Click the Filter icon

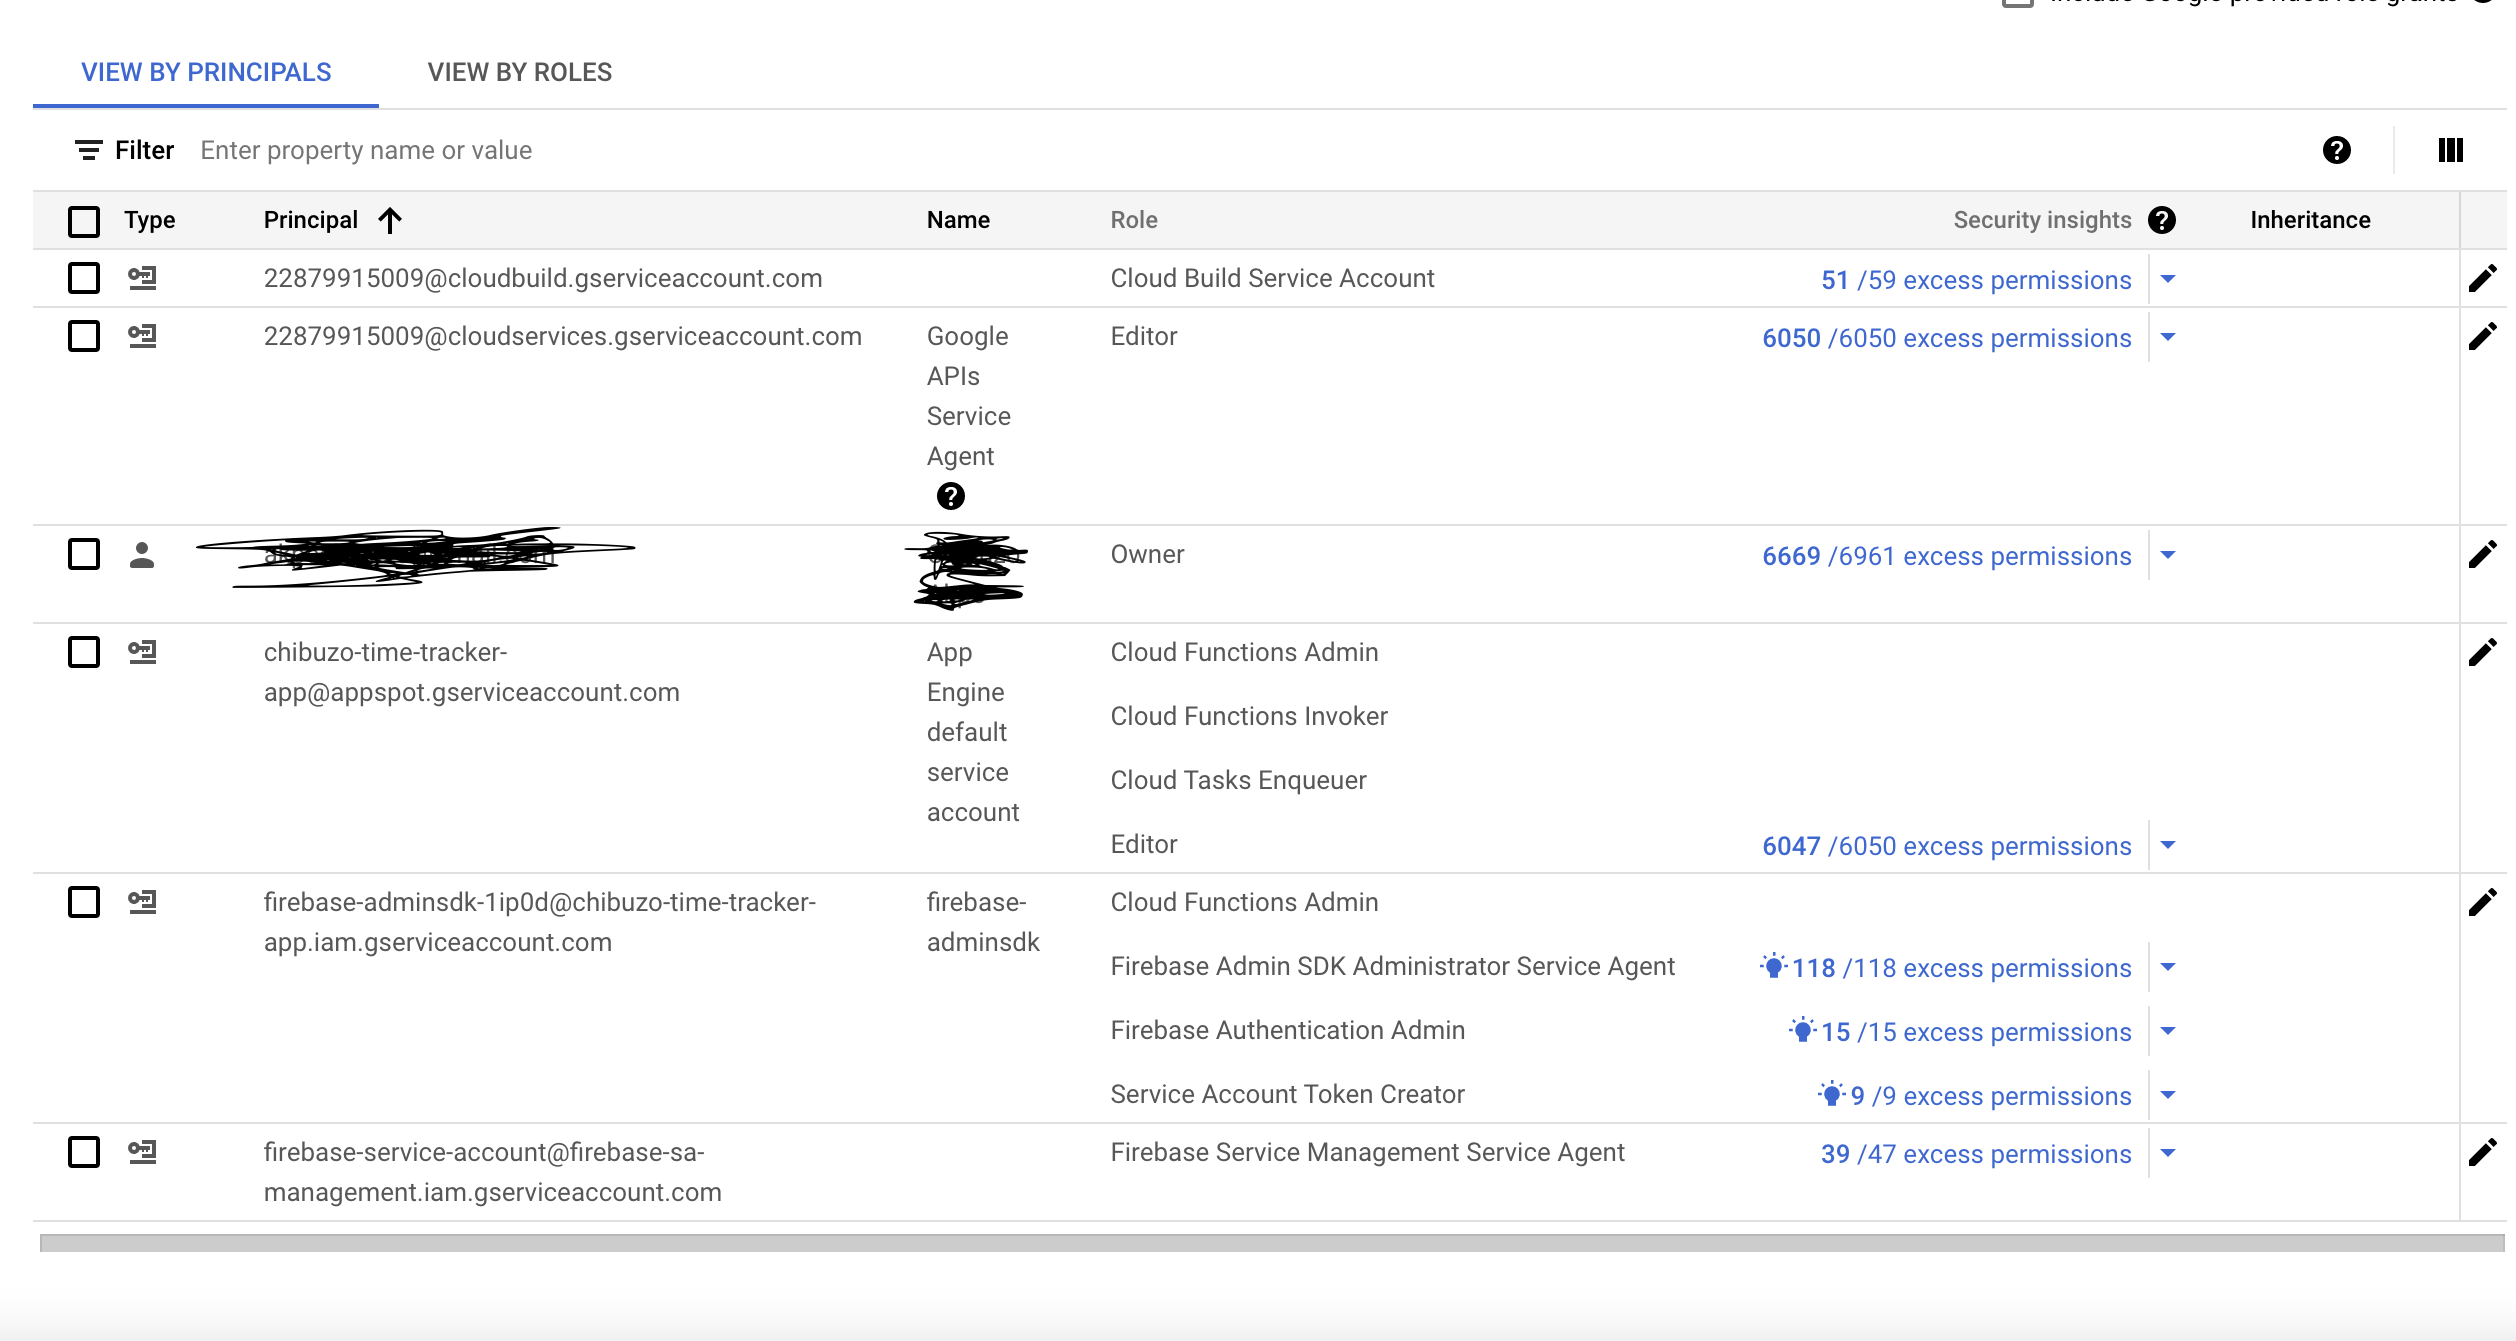88,150
